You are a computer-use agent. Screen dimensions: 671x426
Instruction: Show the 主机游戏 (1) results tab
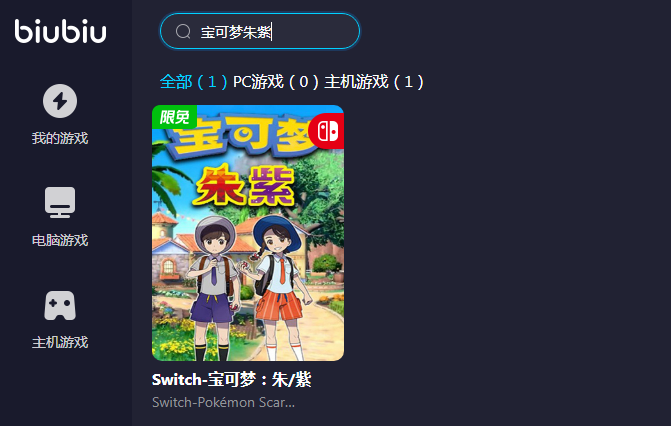point(374,81)
